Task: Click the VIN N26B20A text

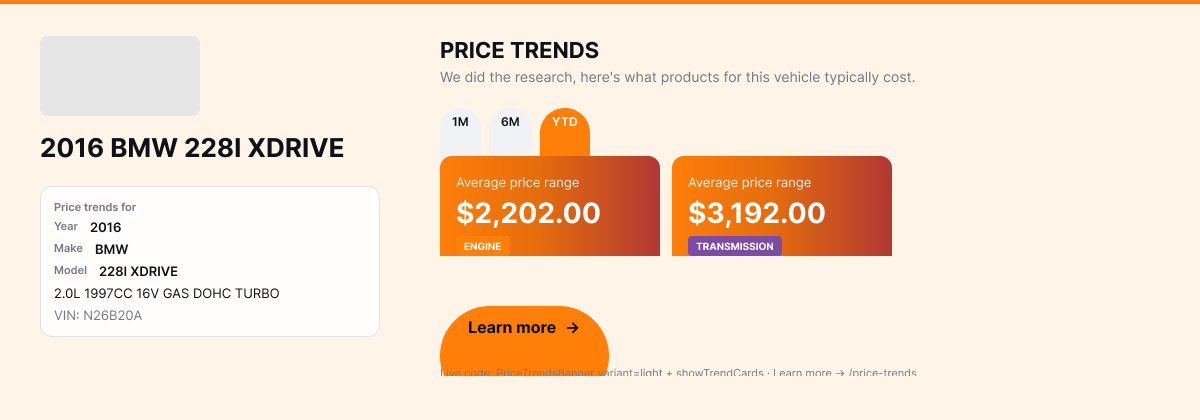Action: pos(98,316)
